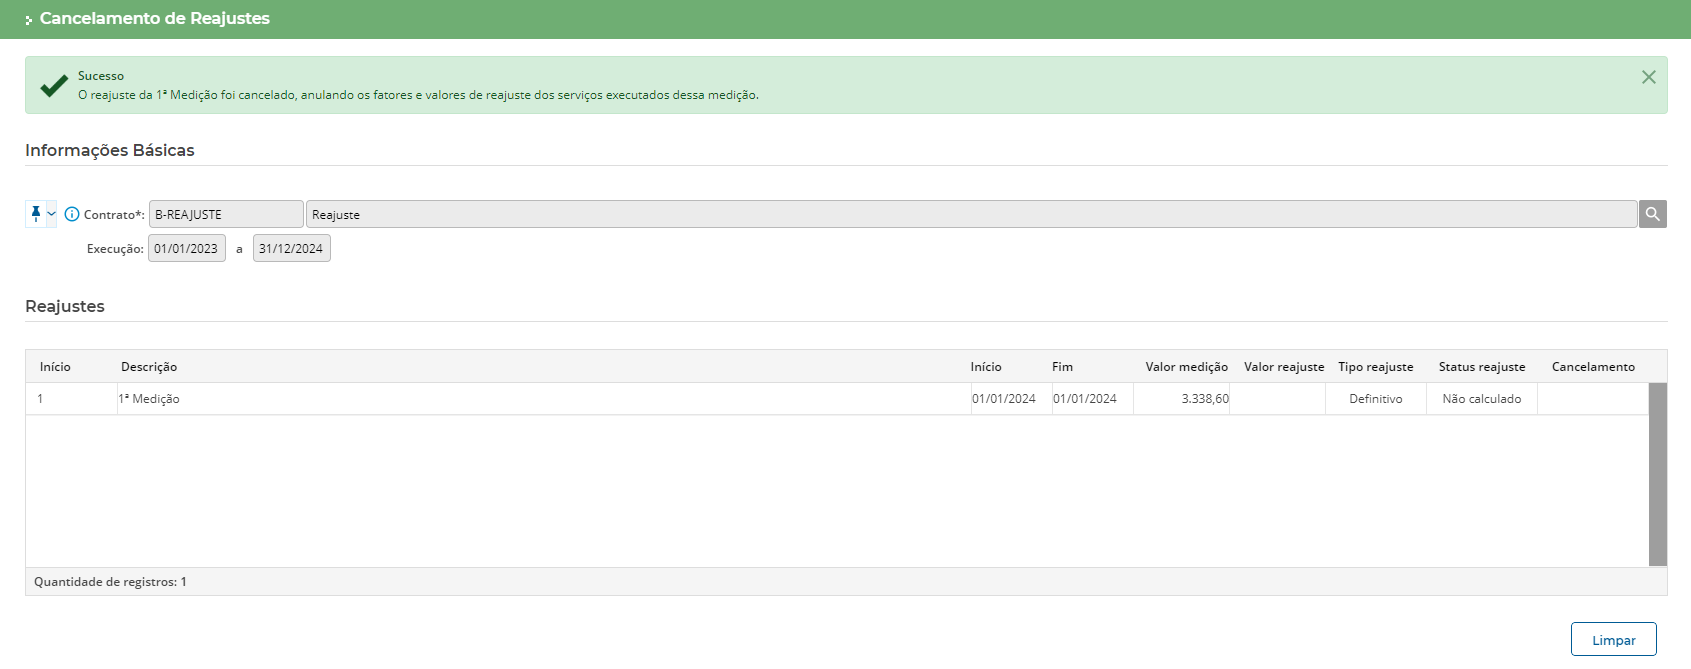Open contract search with the magnifier button

coord(1652,214)
